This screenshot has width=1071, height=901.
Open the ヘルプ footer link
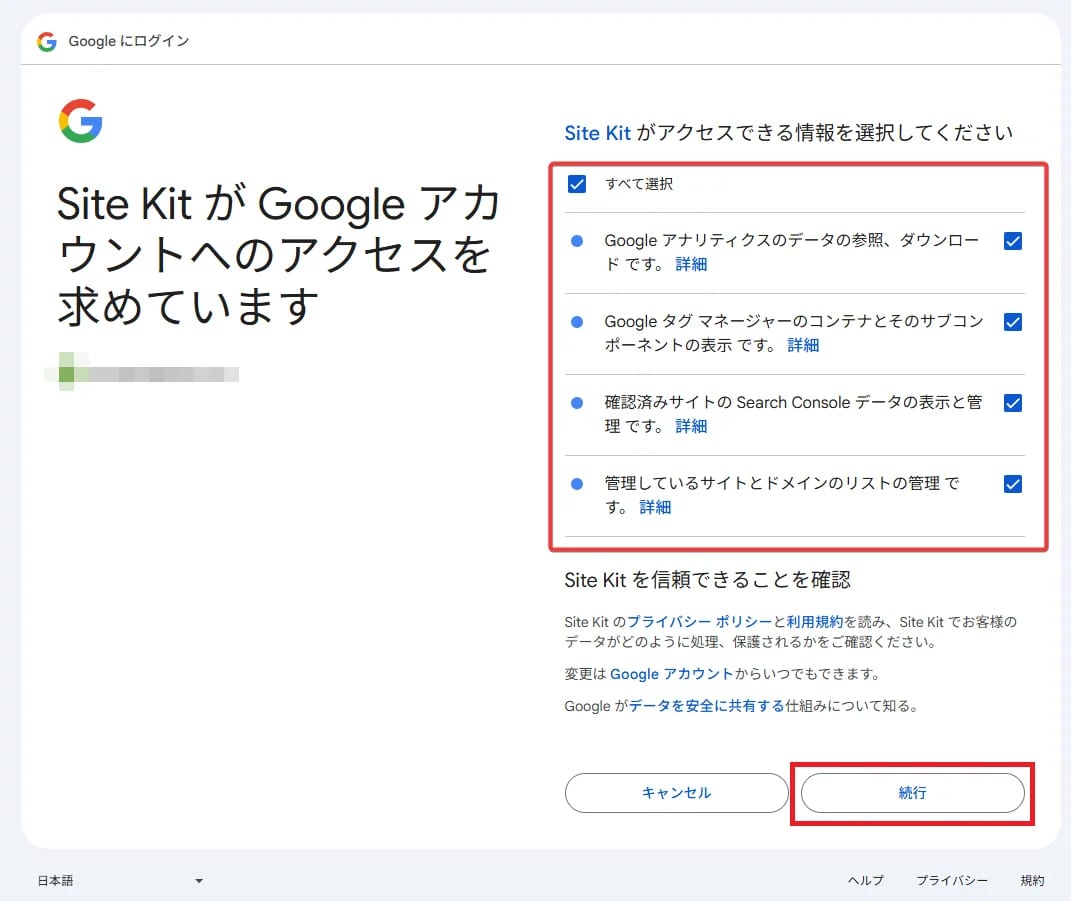click(x=865, y=881)
